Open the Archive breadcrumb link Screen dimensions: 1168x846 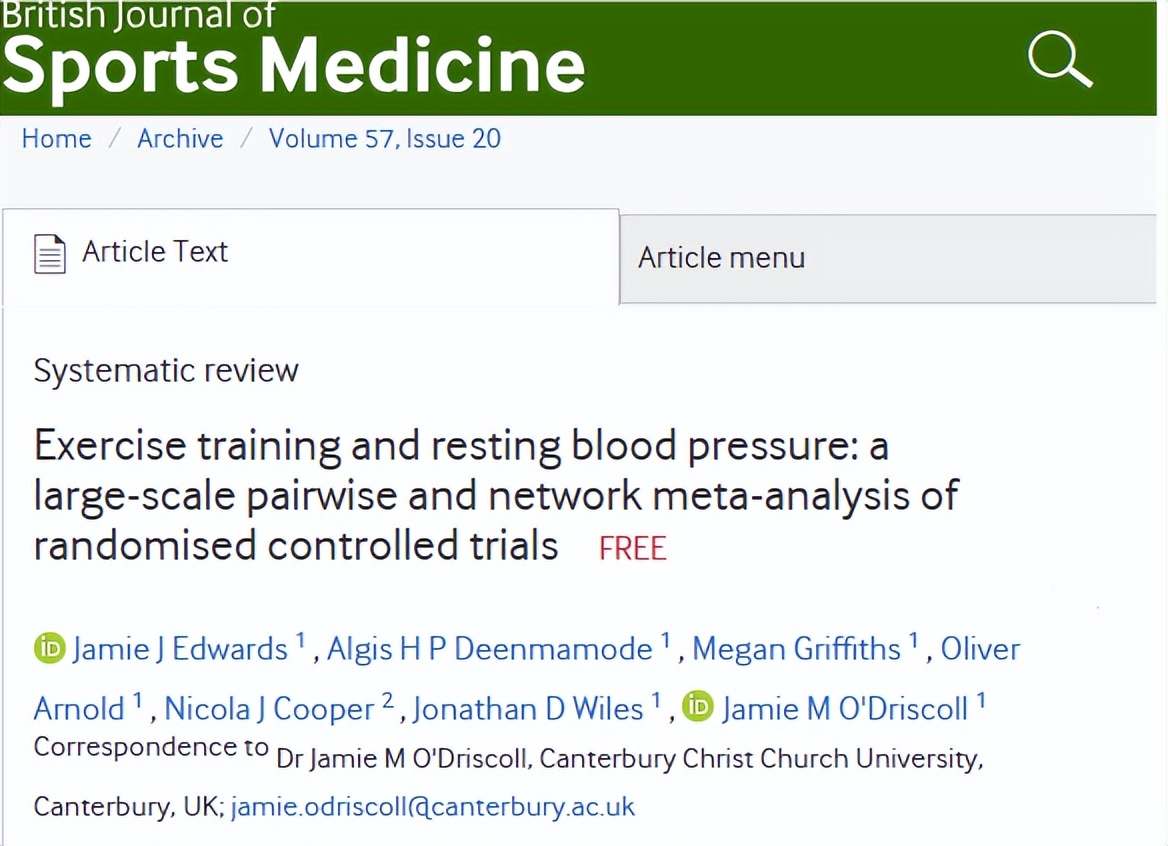tap(180, 138)
